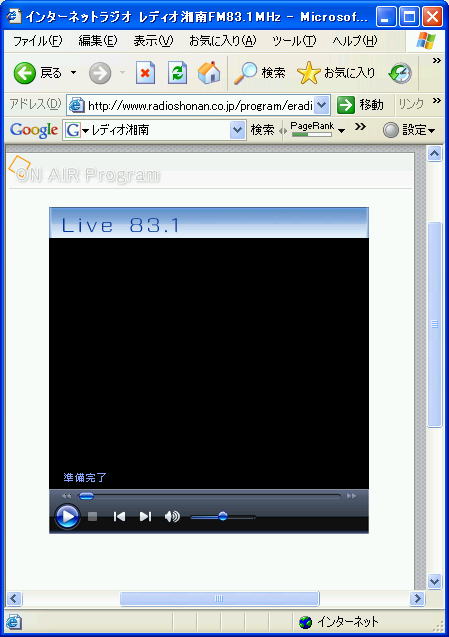Click the player's volume slider

click(x=223, y=517)
